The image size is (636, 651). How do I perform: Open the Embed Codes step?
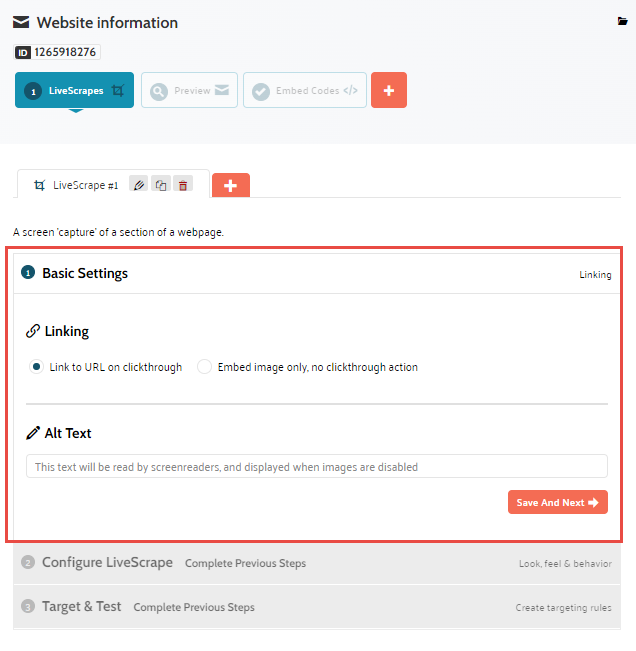point(304,90)
